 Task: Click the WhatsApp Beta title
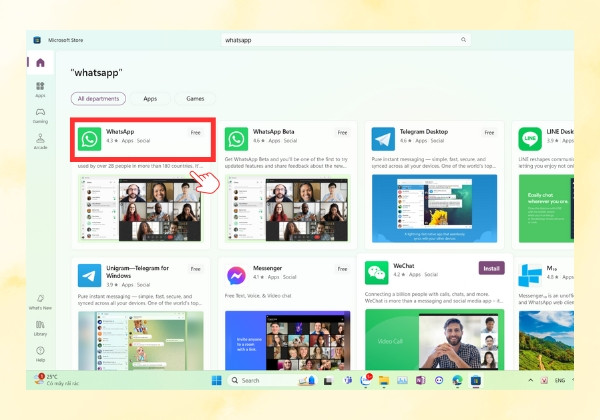tap(274, 132)
